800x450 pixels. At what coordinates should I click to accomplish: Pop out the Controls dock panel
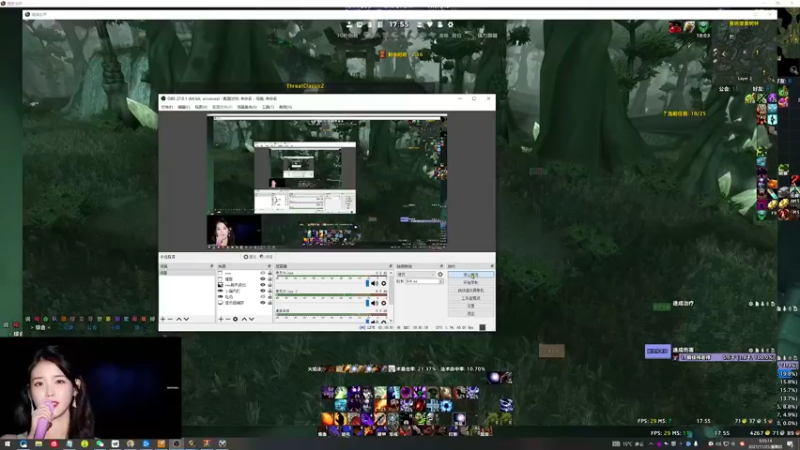pyautogui.click(x=492, y=266)
